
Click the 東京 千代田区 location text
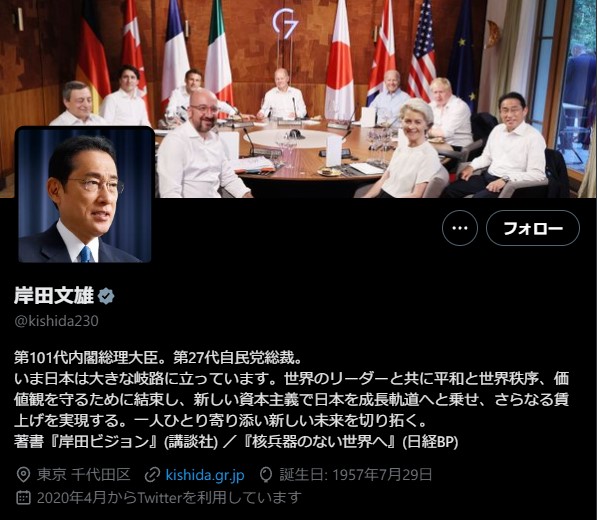tap(84, 475)
